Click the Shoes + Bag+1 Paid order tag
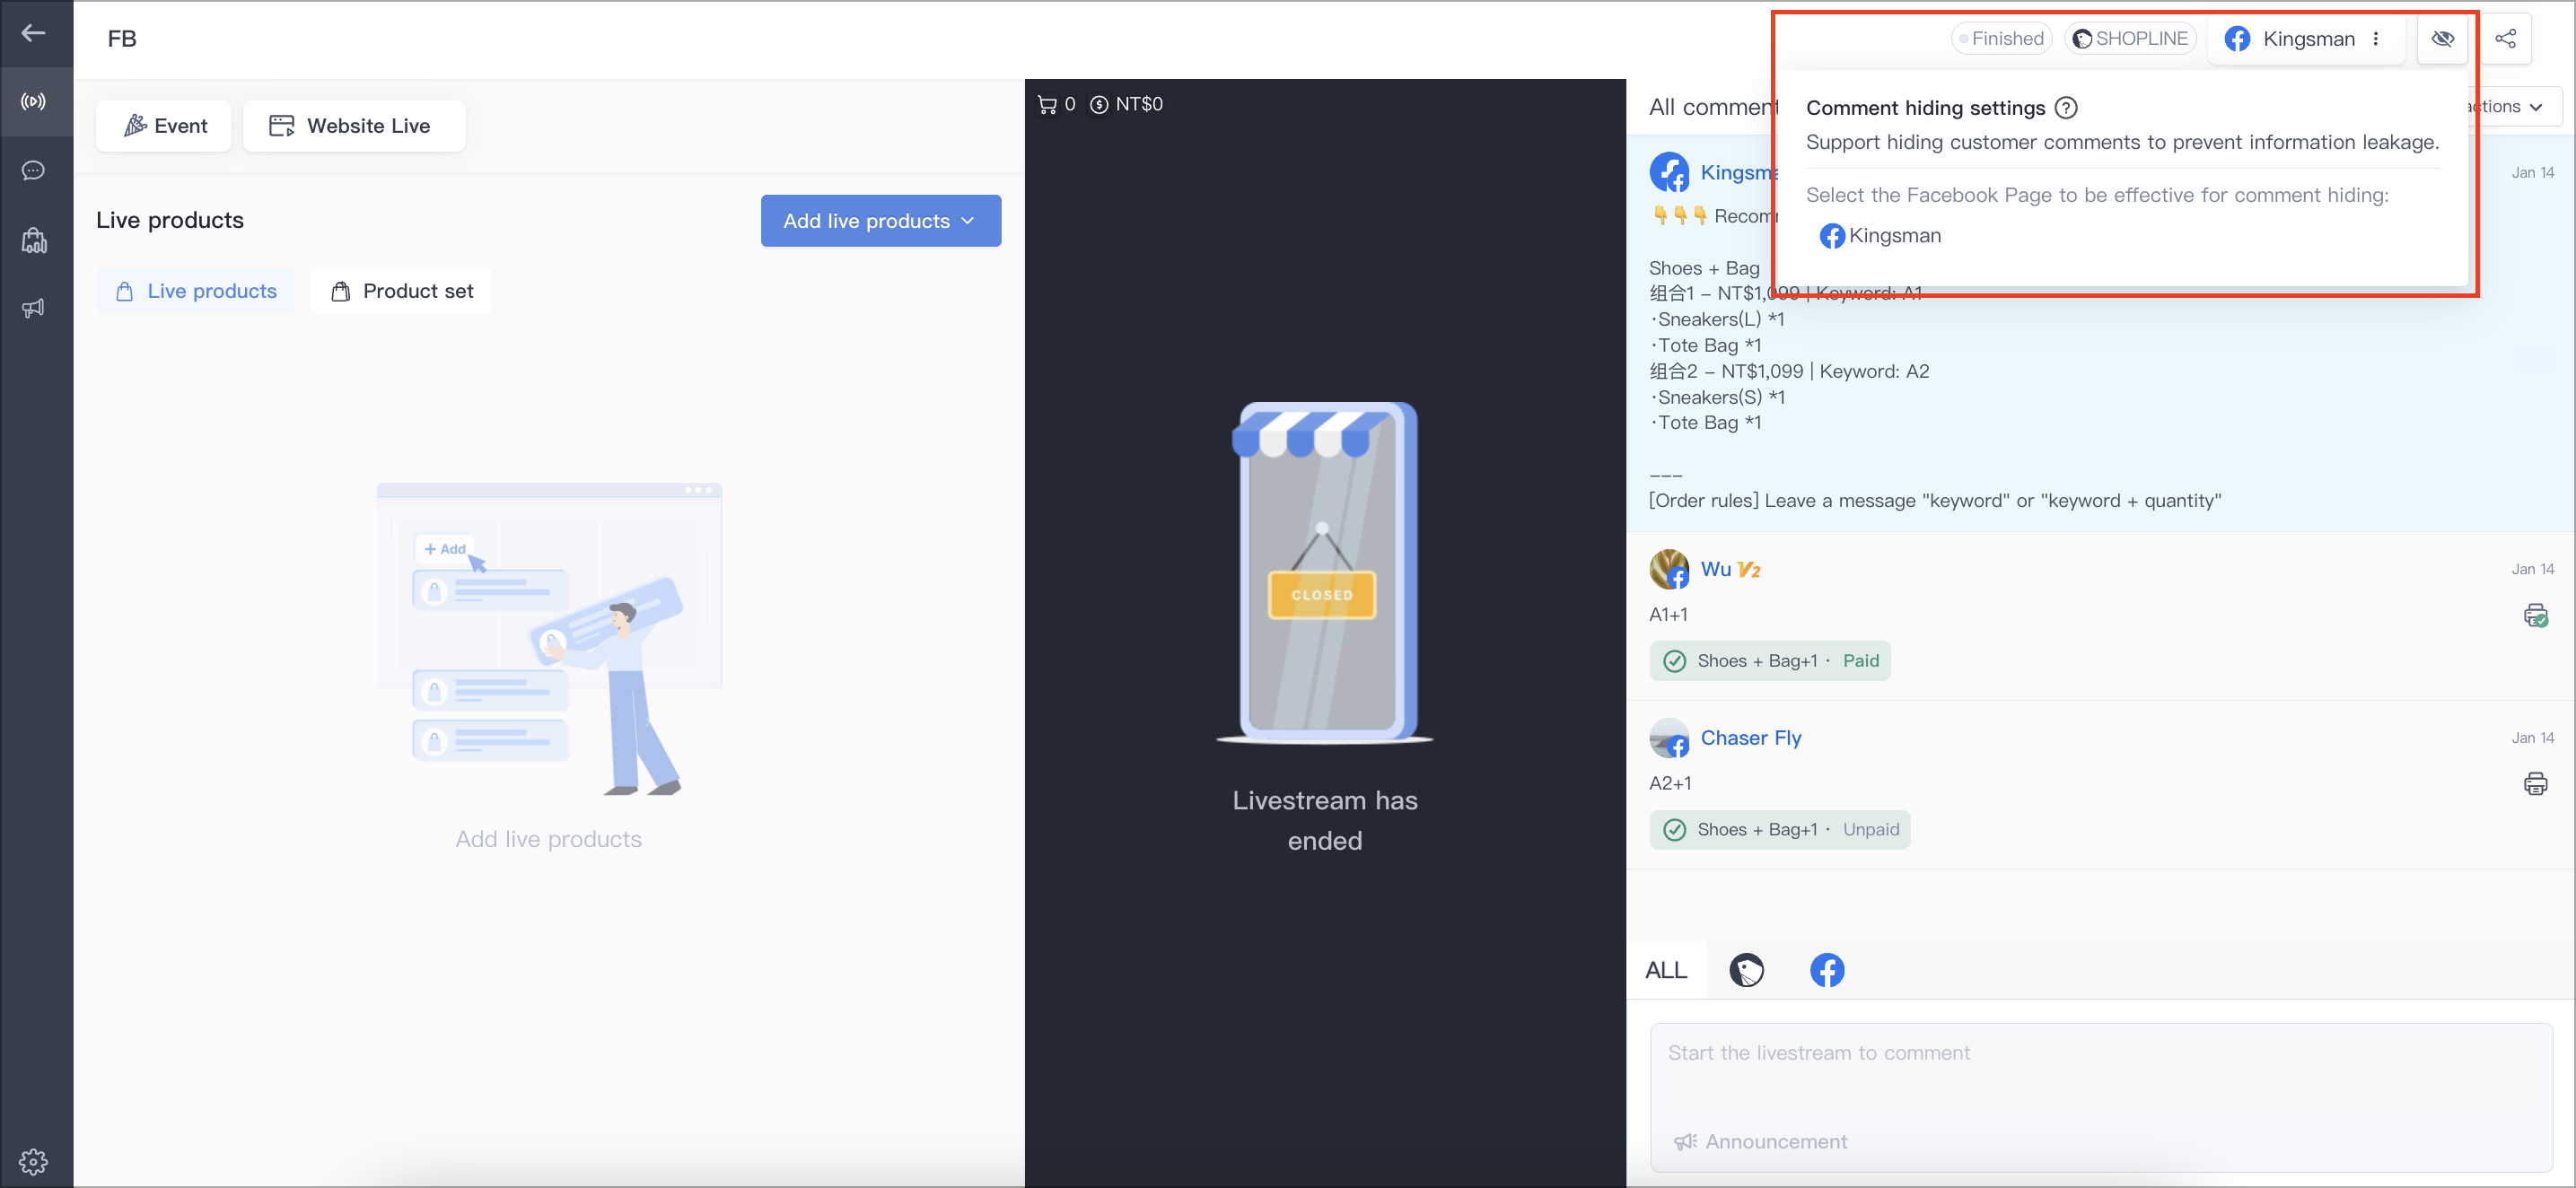Screen dimensions: 2576x1188 pos(1770,660)
